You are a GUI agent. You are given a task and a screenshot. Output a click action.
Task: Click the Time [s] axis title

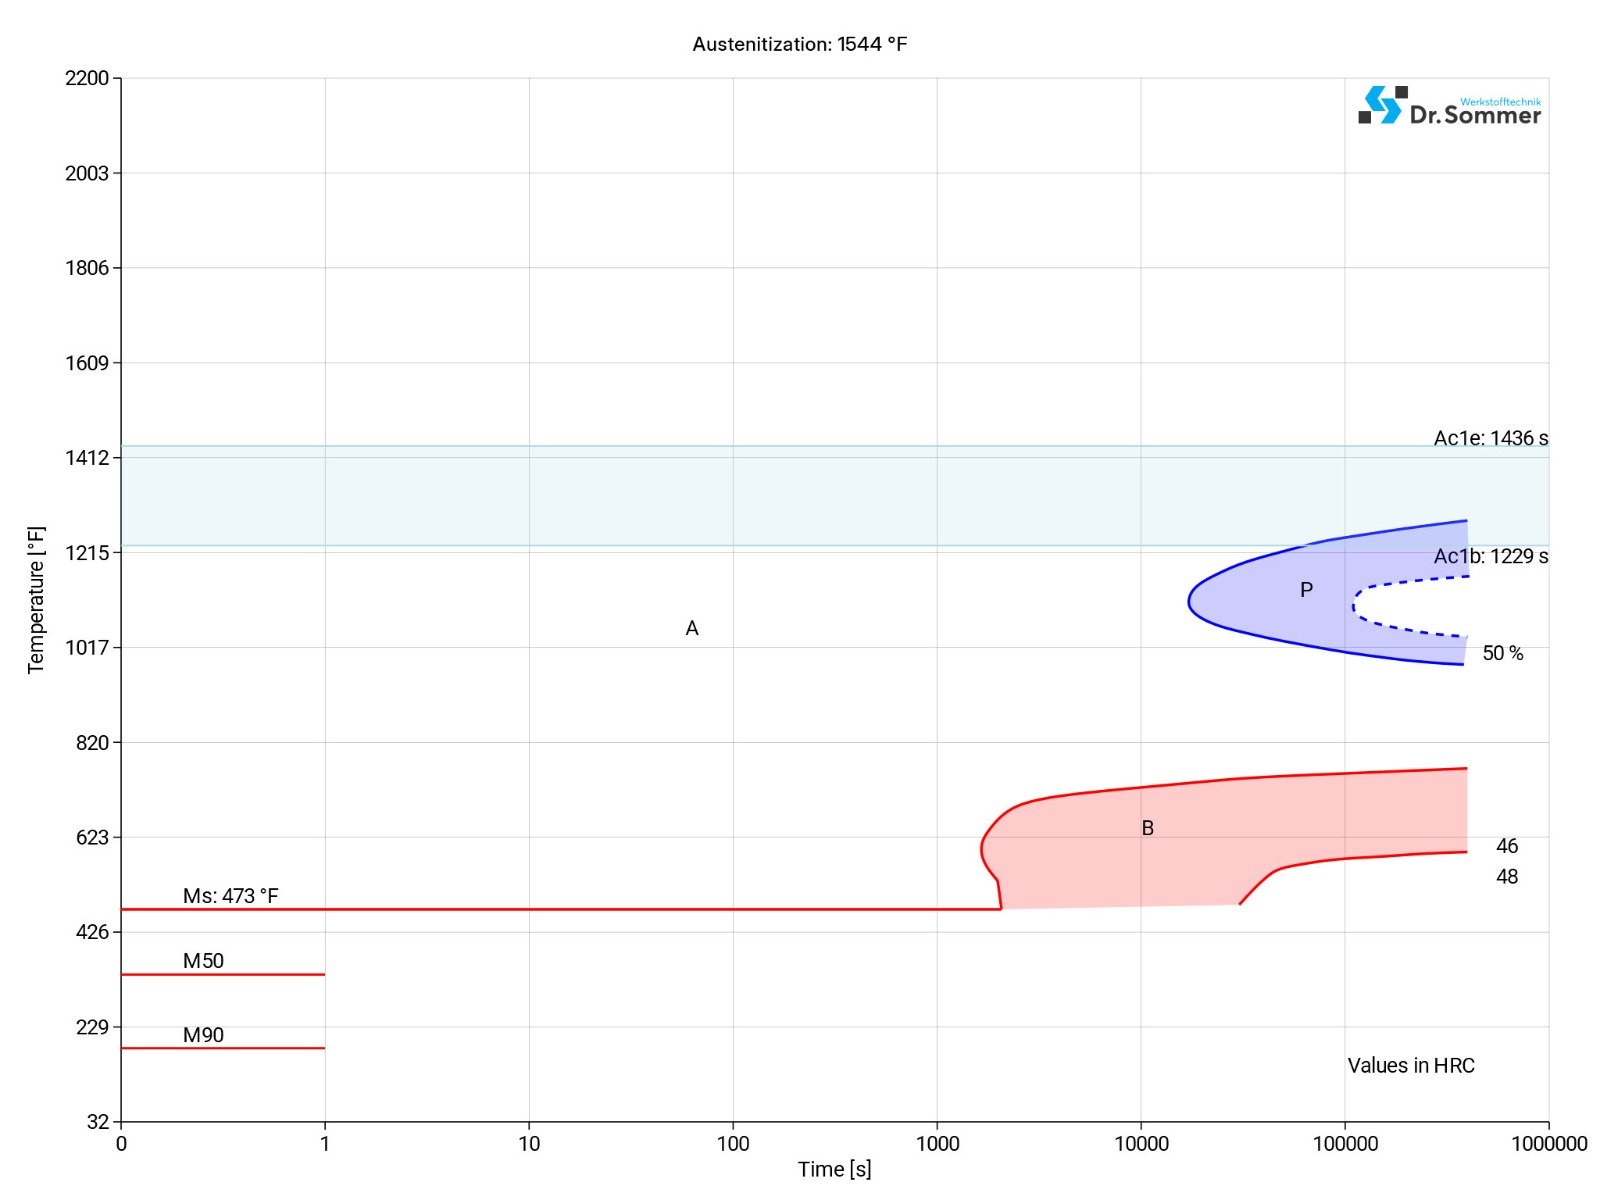834,1169
